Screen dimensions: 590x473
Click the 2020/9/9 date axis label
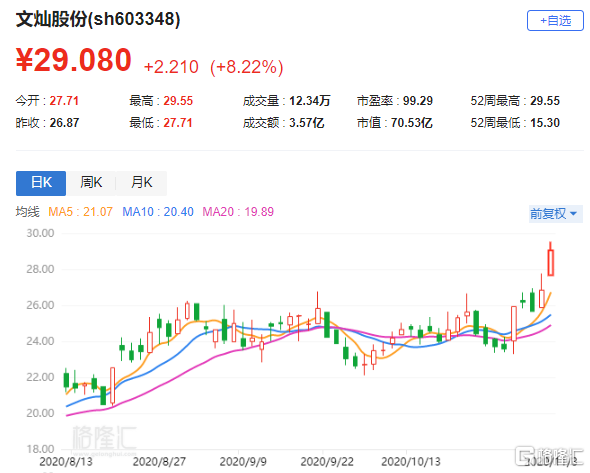[x=243, y=462]
